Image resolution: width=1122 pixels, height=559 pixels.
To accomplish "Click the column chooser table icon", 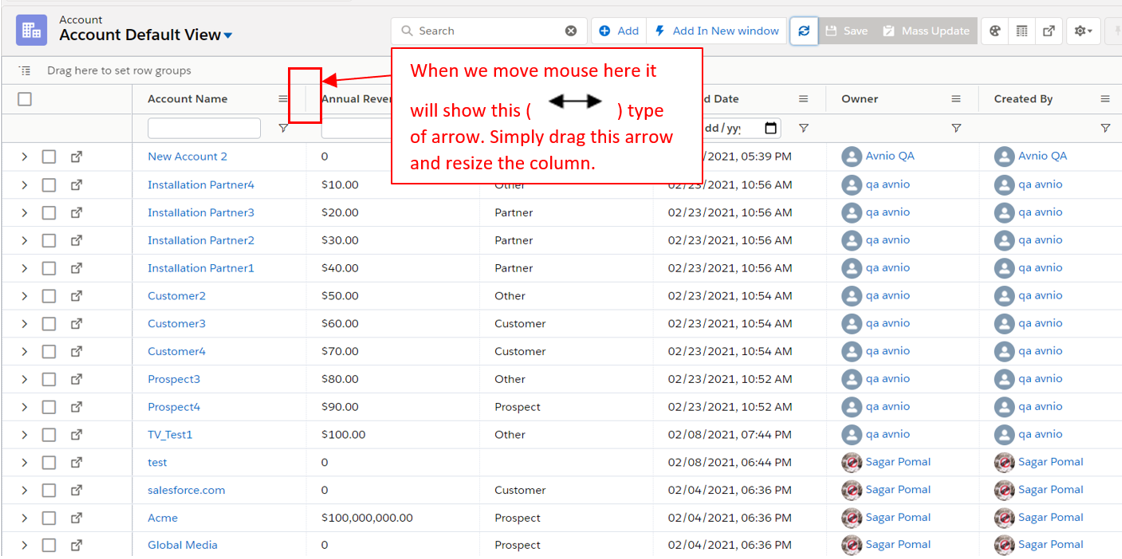I will (x=1021, y=31).
